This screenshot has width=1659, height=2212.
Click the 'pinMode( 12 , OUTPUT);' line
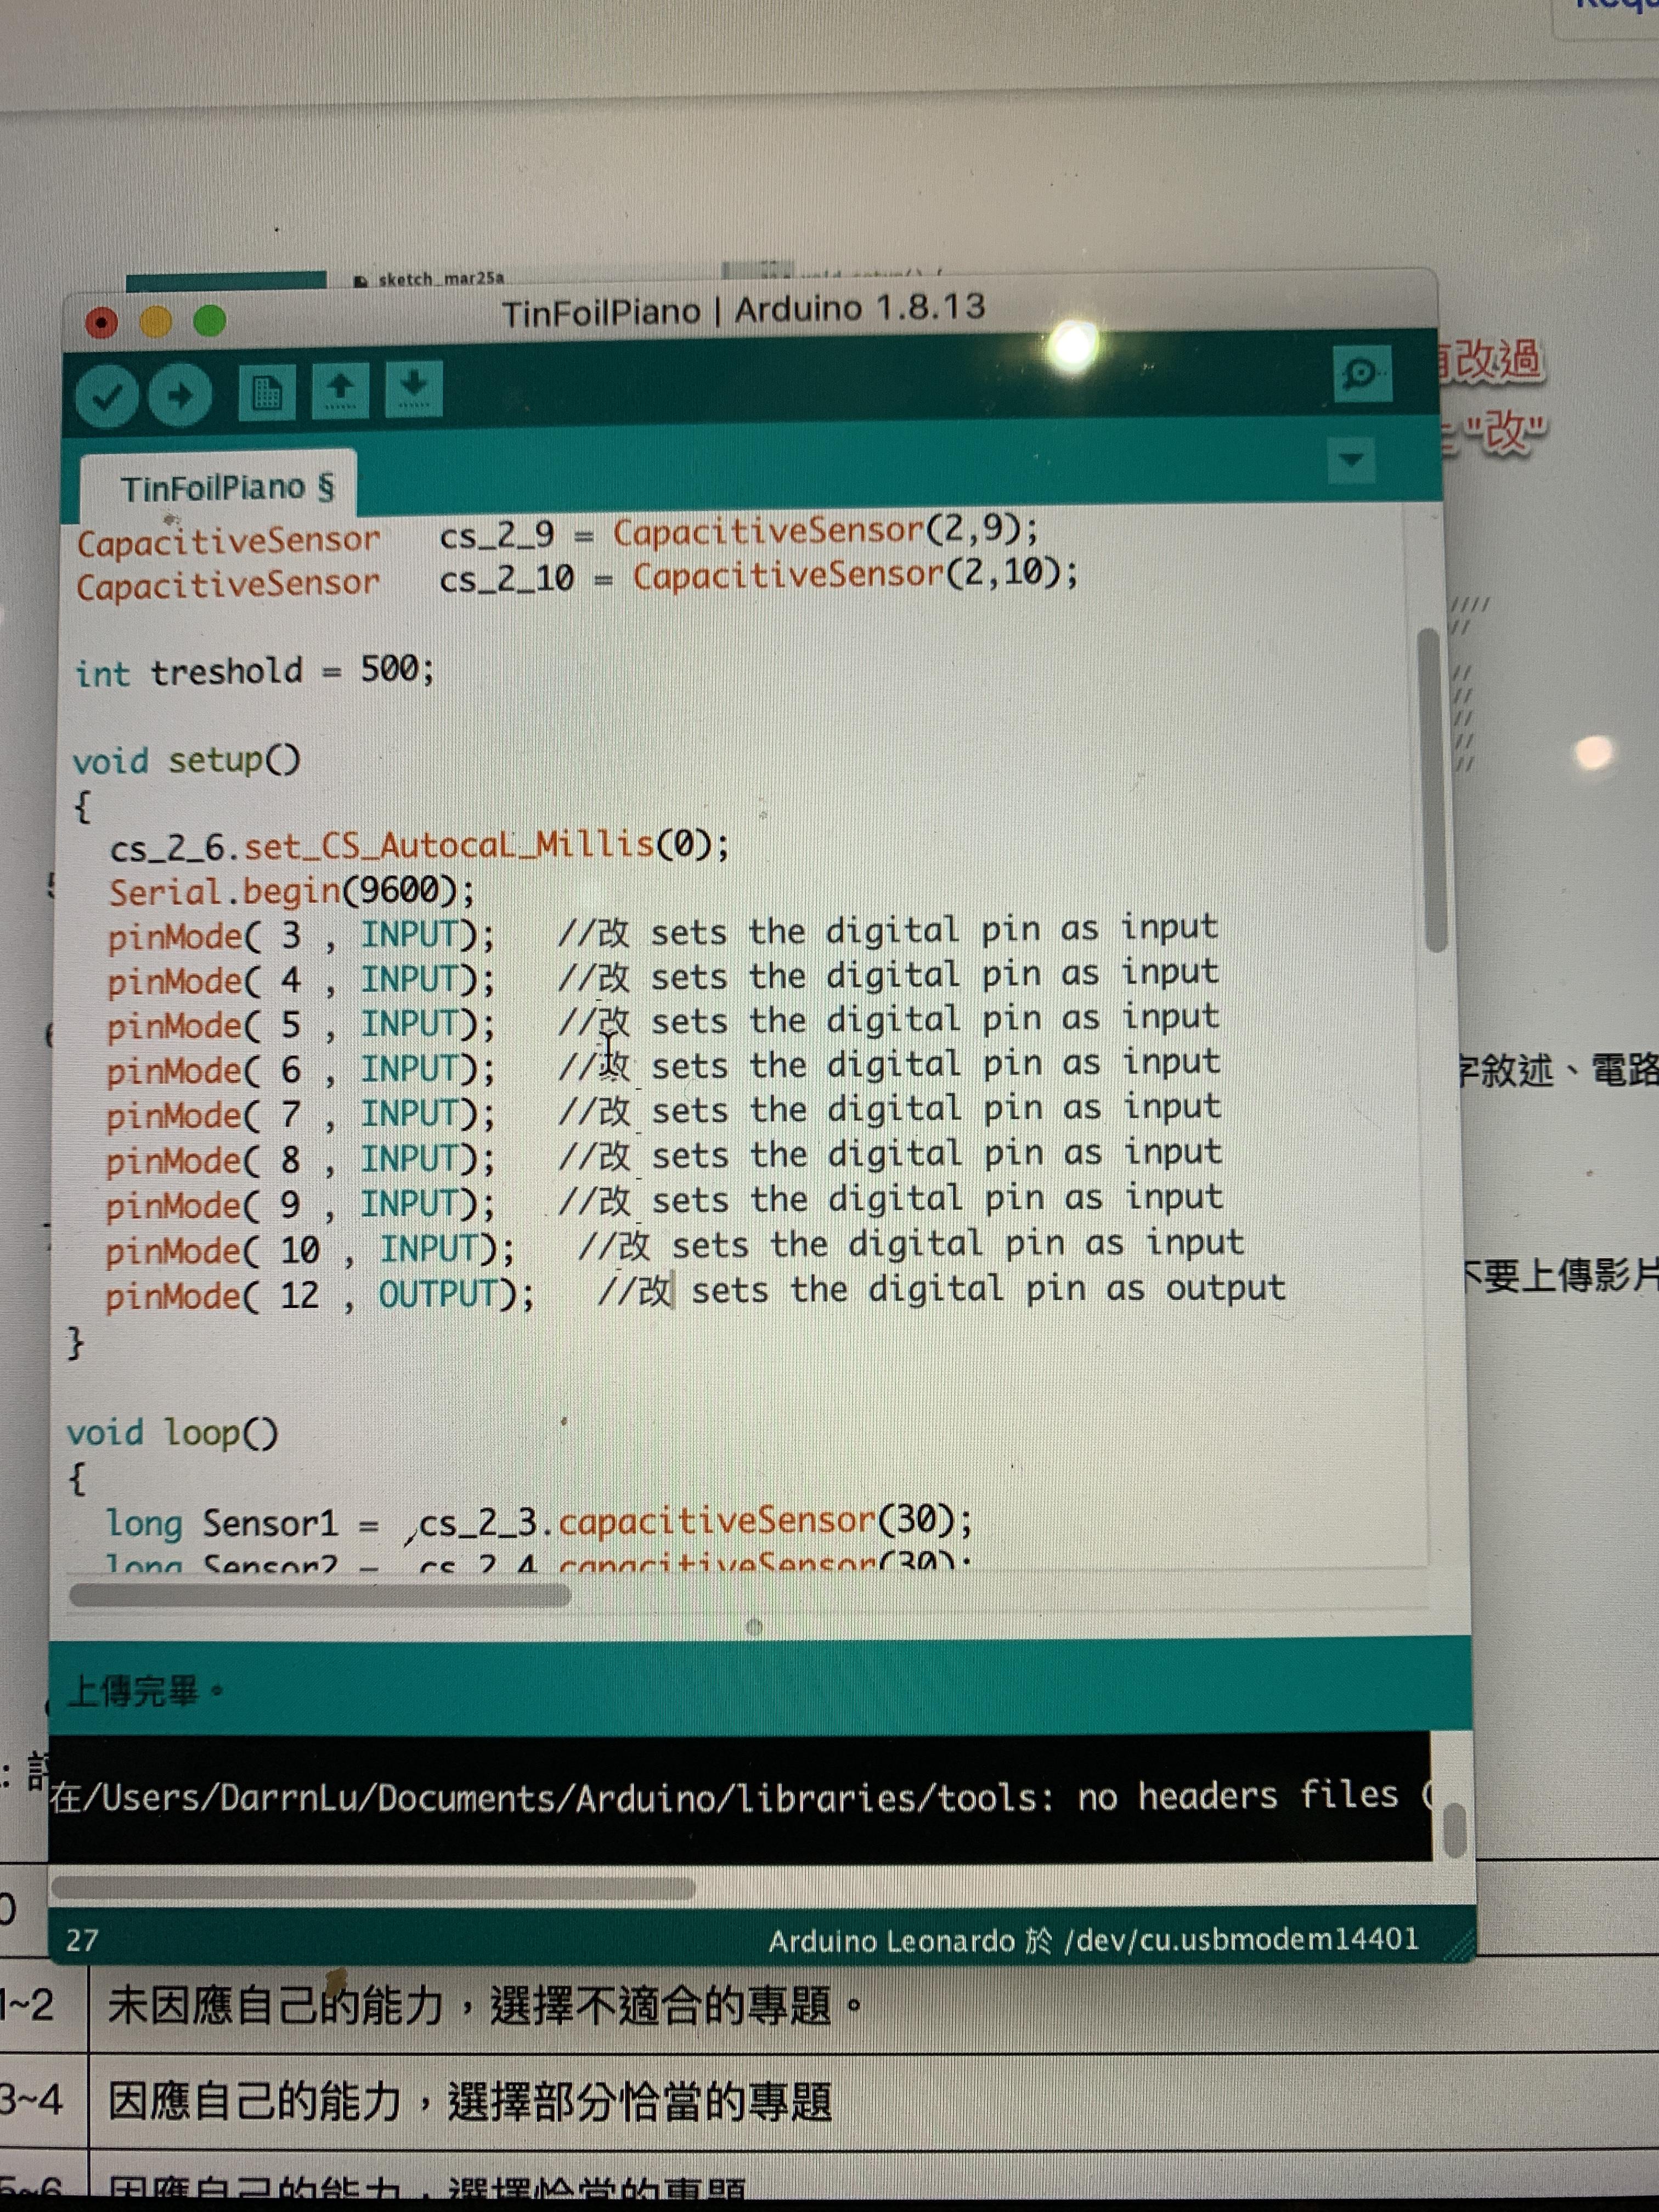320,1296
